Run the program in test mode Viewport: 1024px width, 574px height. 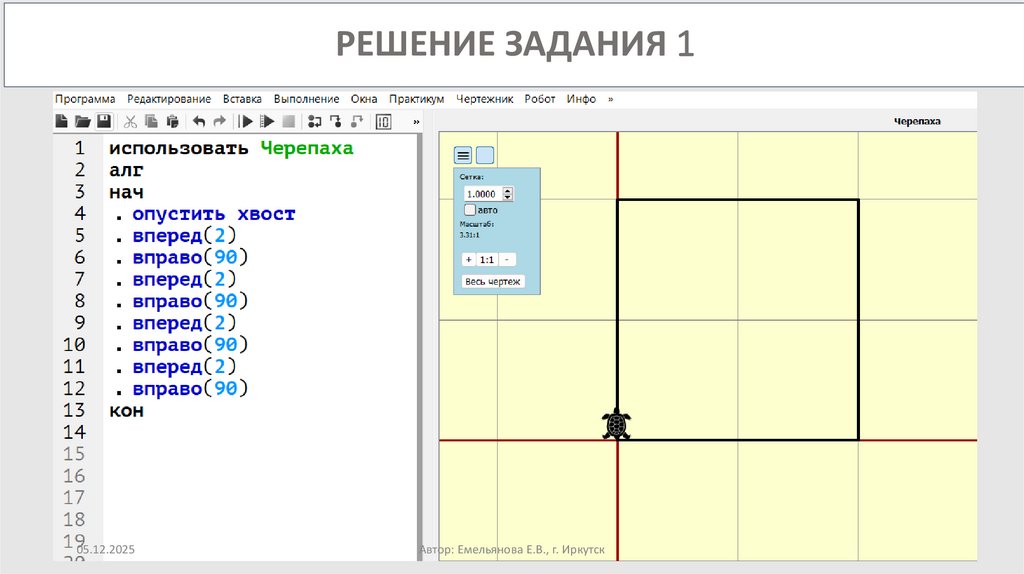click(x=267, y=121)
